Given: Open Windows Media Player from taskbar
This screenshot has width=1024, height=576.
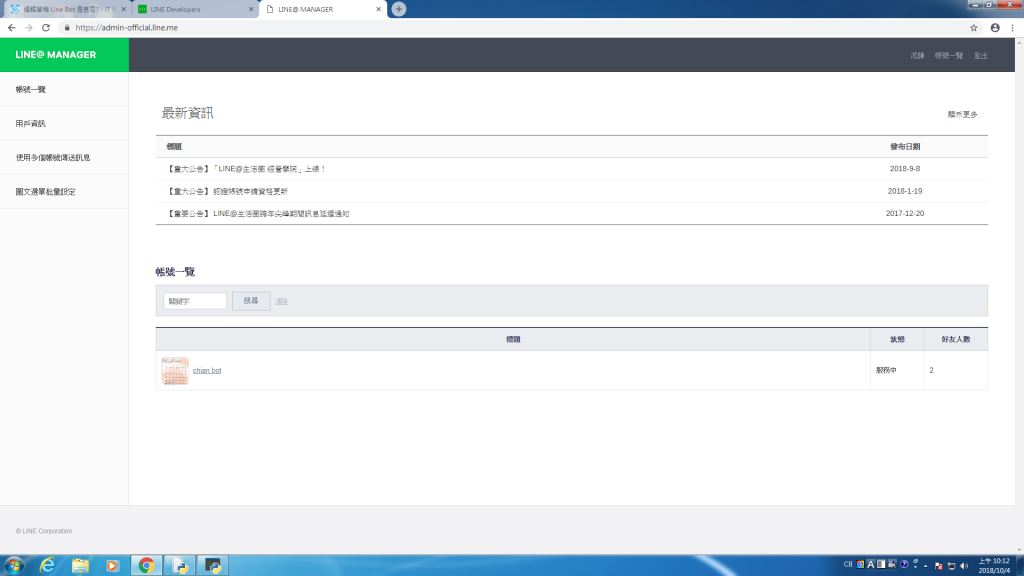Looking at the screenshot, I should (x=112, y=566).
